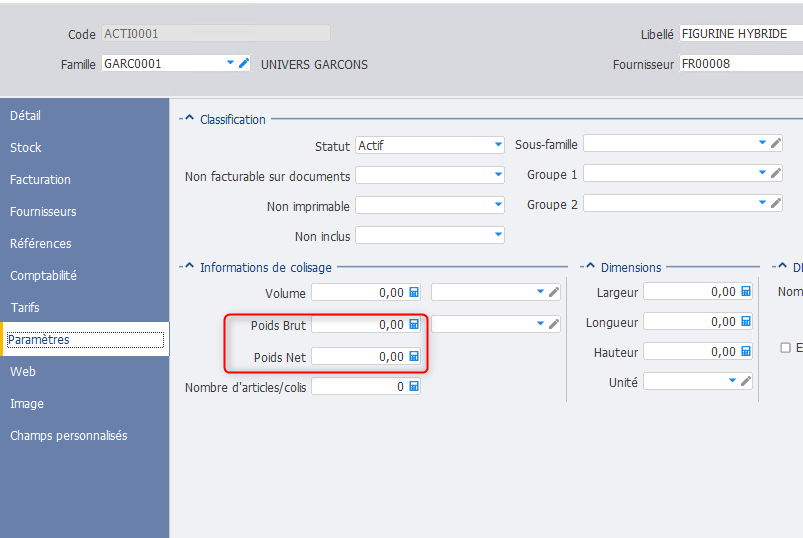Click the calculator icon in Volume field
Viewport: 803px width, 538px height.
tap(414, 292)
